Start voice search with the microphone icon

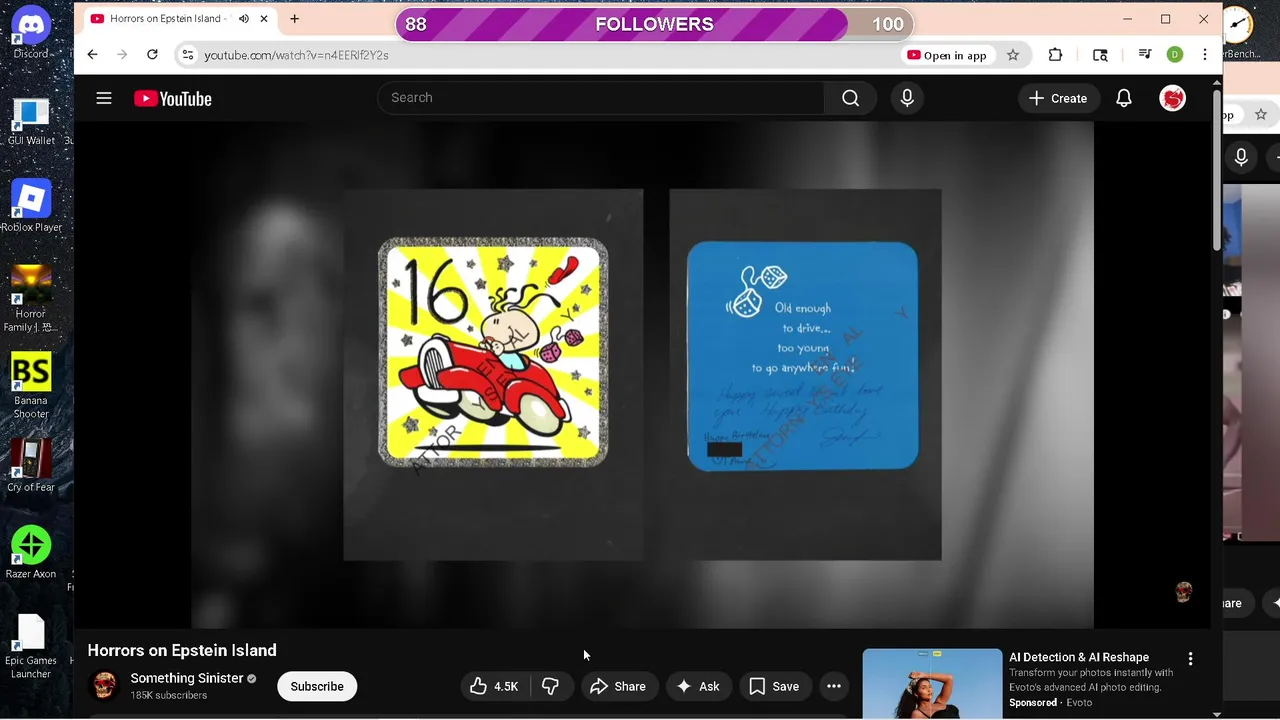(x=907, y=98)
